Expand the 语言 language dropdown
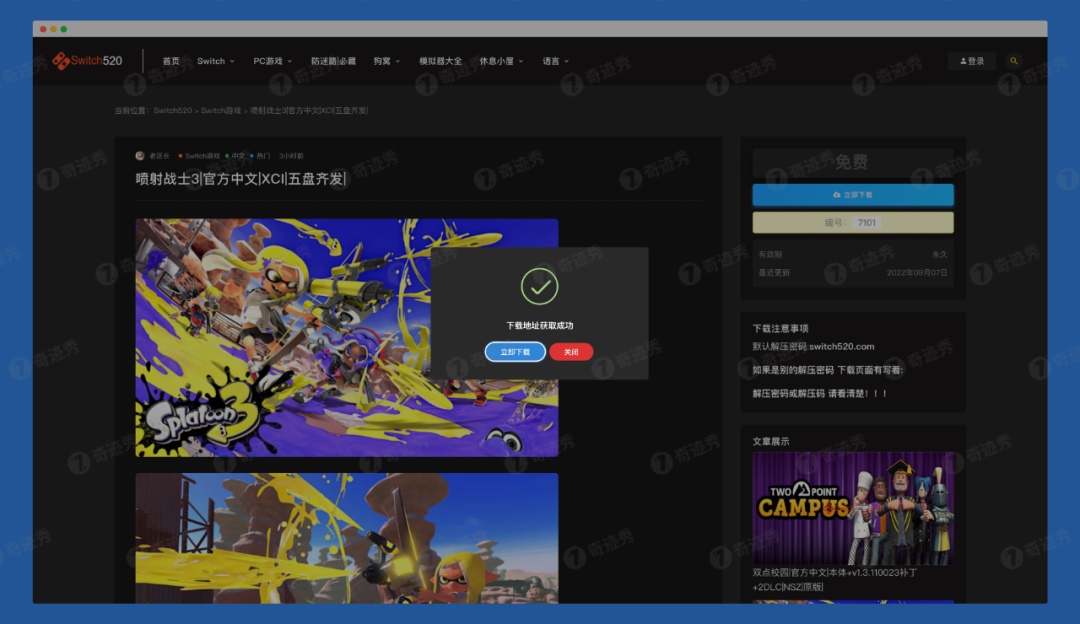1080x624 pixels. 555,61
